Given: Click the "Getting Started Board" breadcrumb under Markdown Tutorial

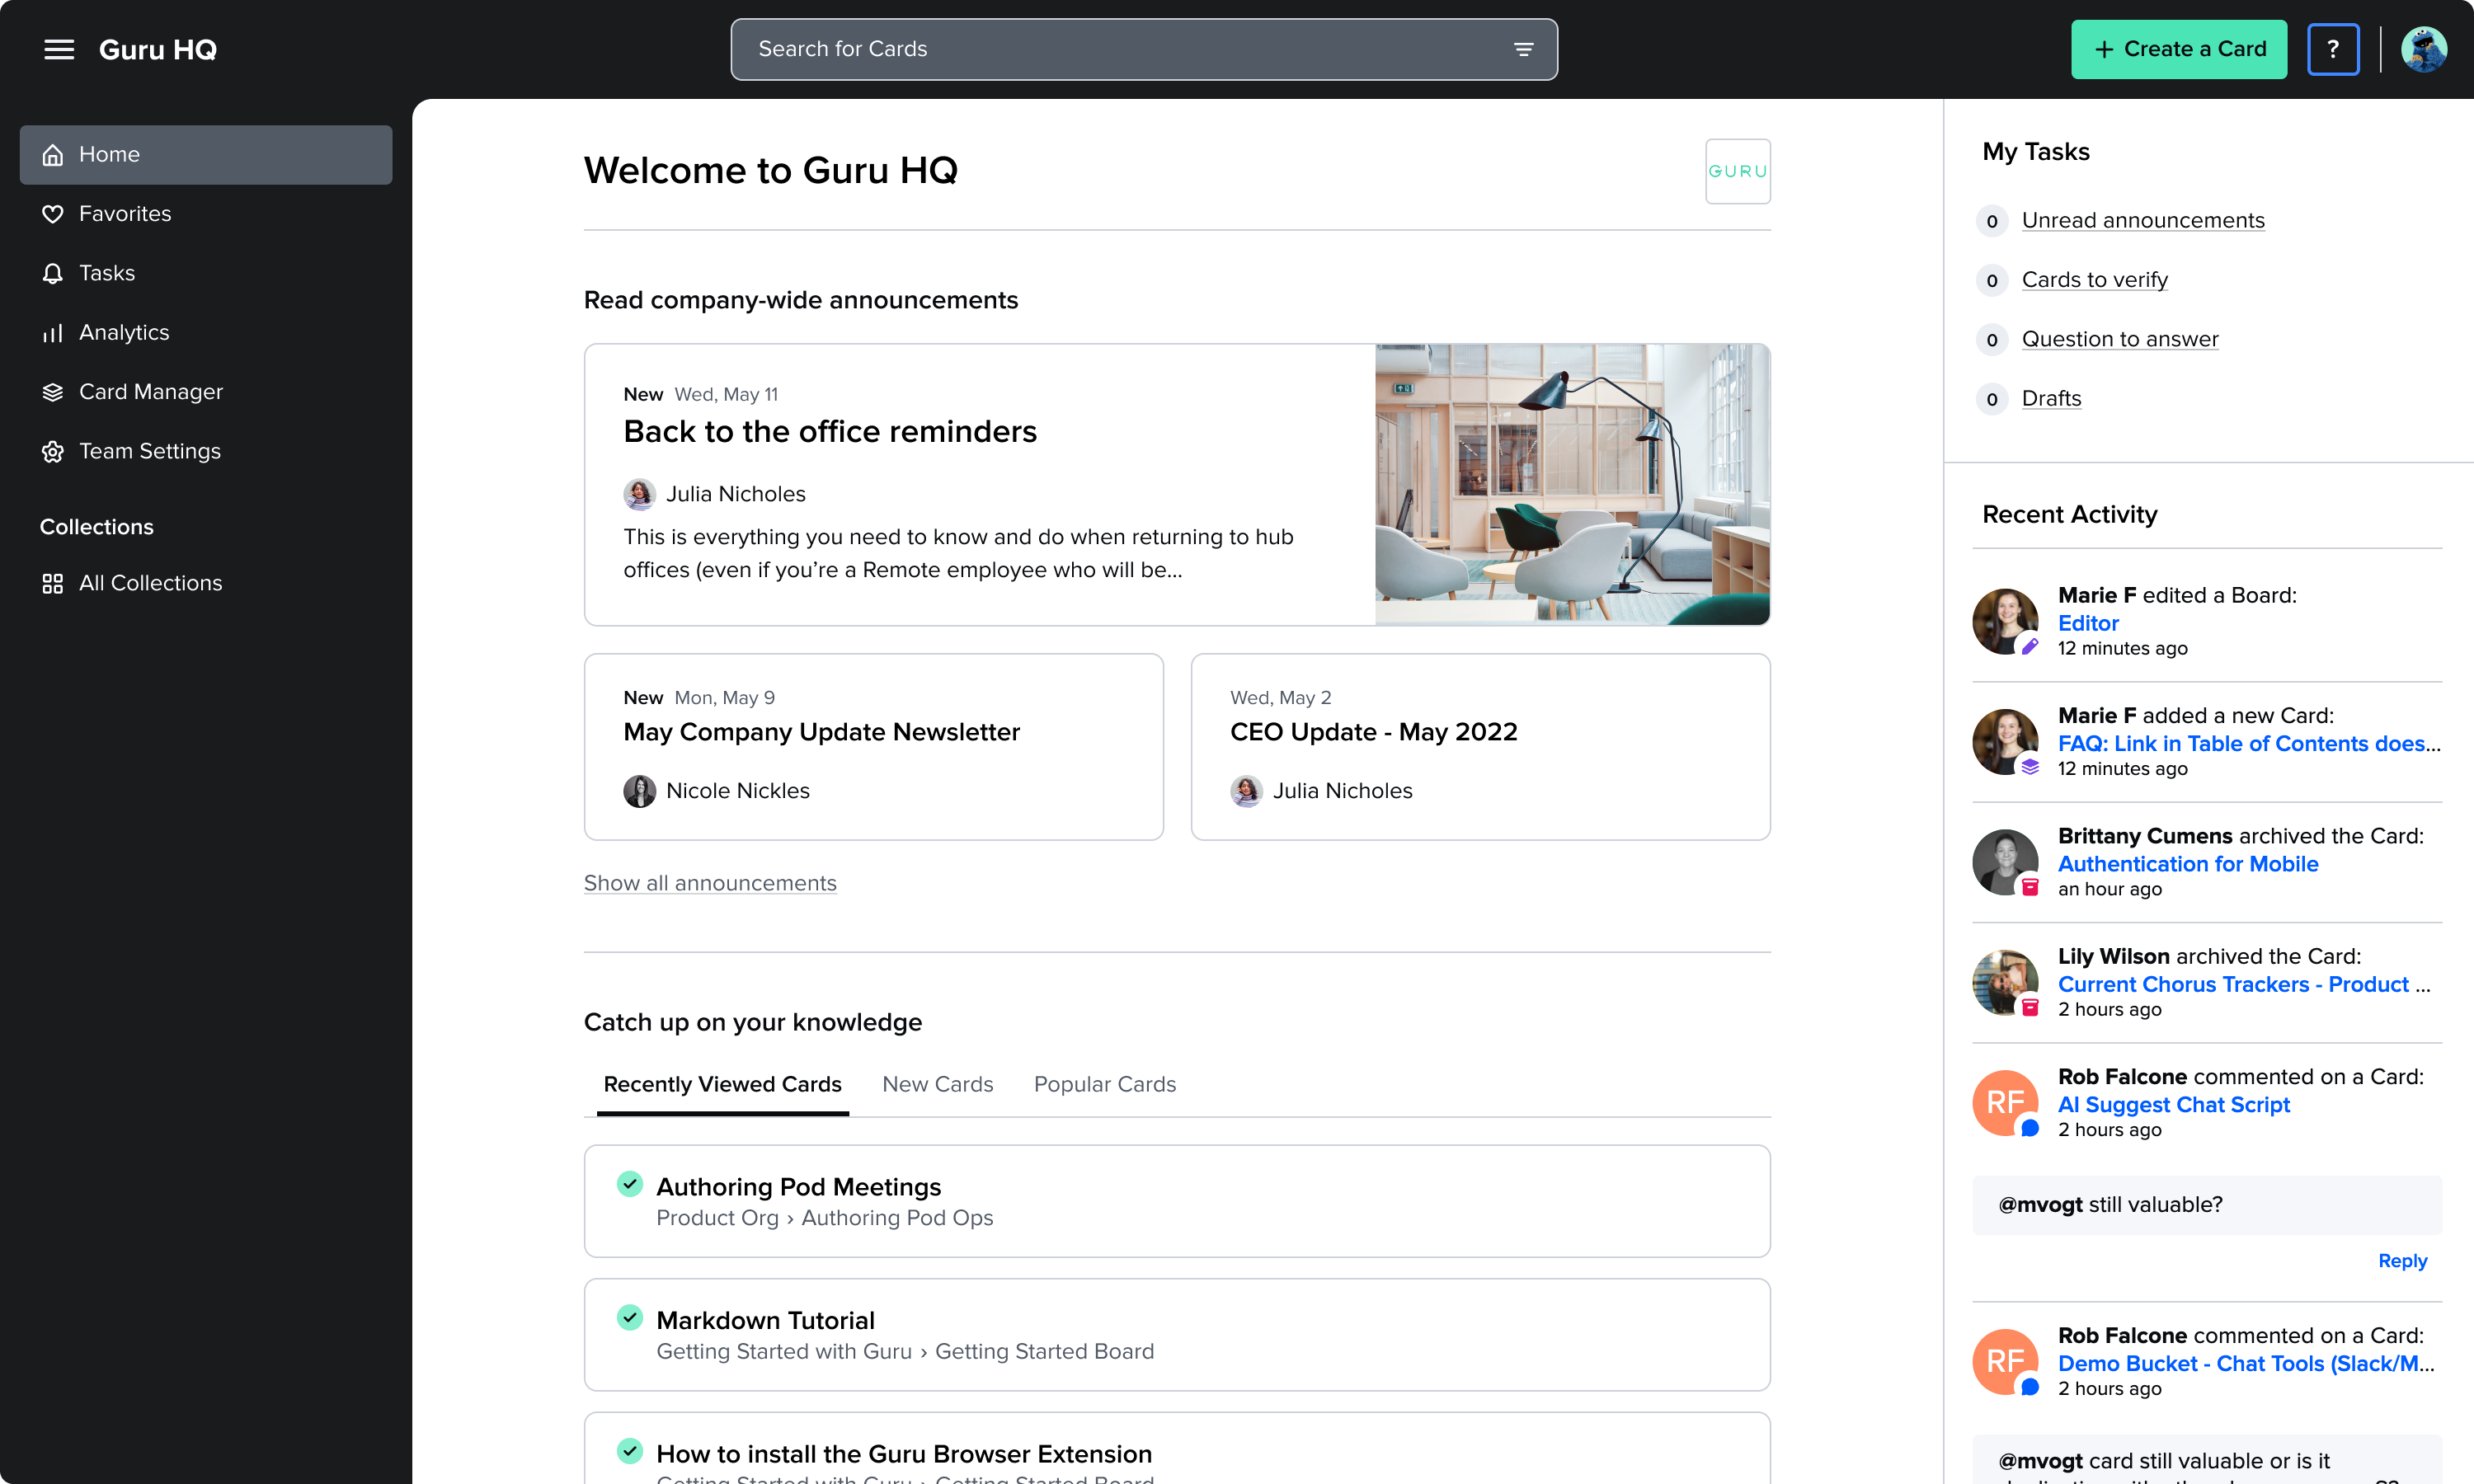Looking at the screenshot, I should [1044, 1352].
